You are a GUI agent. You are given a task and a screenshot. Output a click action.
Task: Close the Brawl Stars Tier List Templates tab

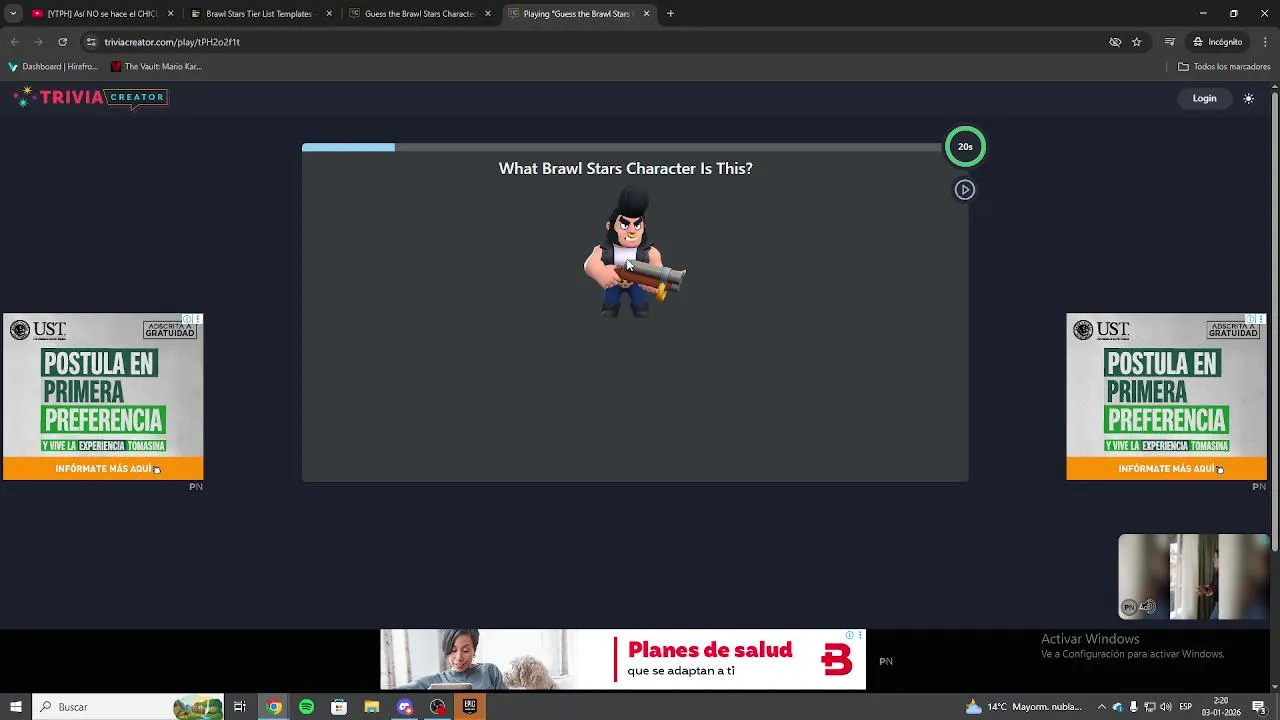(x=329, y=14)
